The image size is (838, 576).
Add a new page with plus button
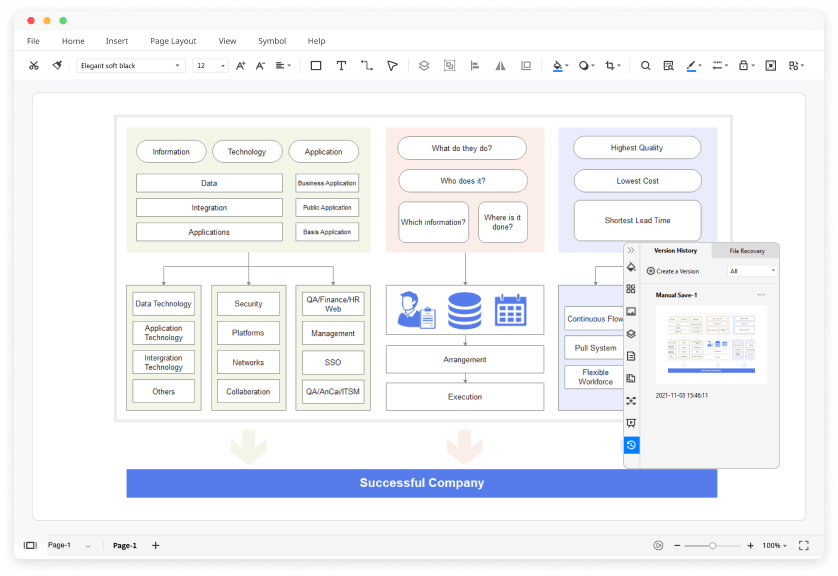(x=156, y=546)
